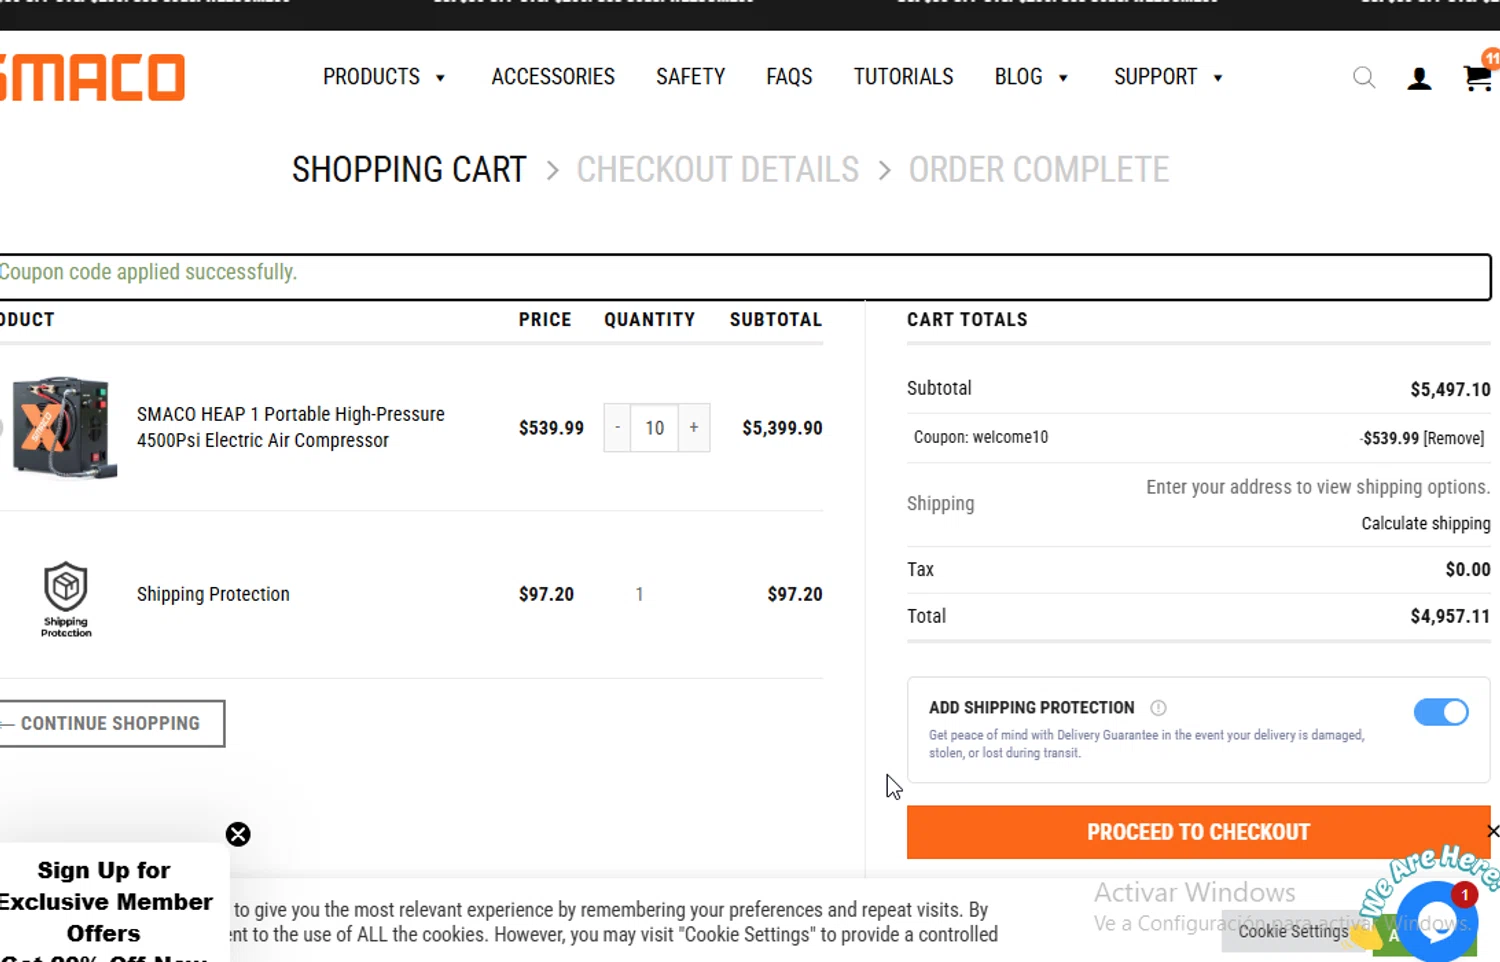The image size is (1500, 962).
Task: Click the shipping protection info icon
Action: (1158, 708)
